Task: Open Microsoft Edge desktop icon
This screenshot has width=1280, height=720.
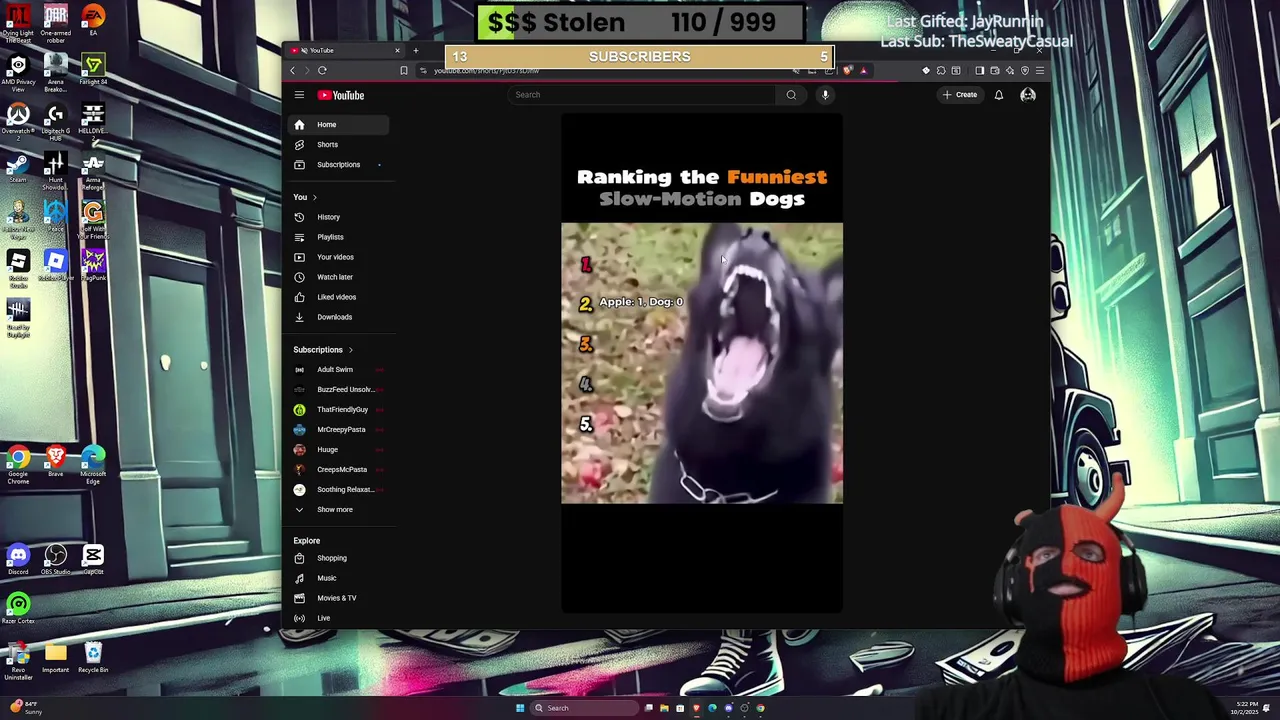Action: point(93,465)
